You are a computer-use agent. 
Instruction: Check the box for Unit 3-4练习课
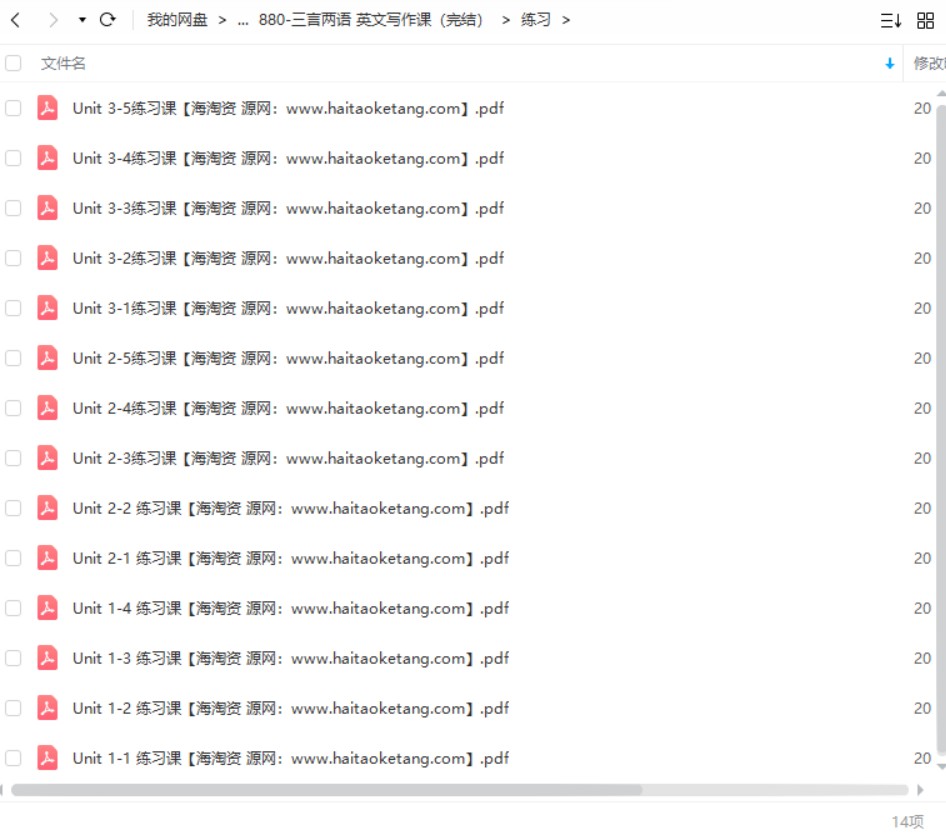[13, 159]
